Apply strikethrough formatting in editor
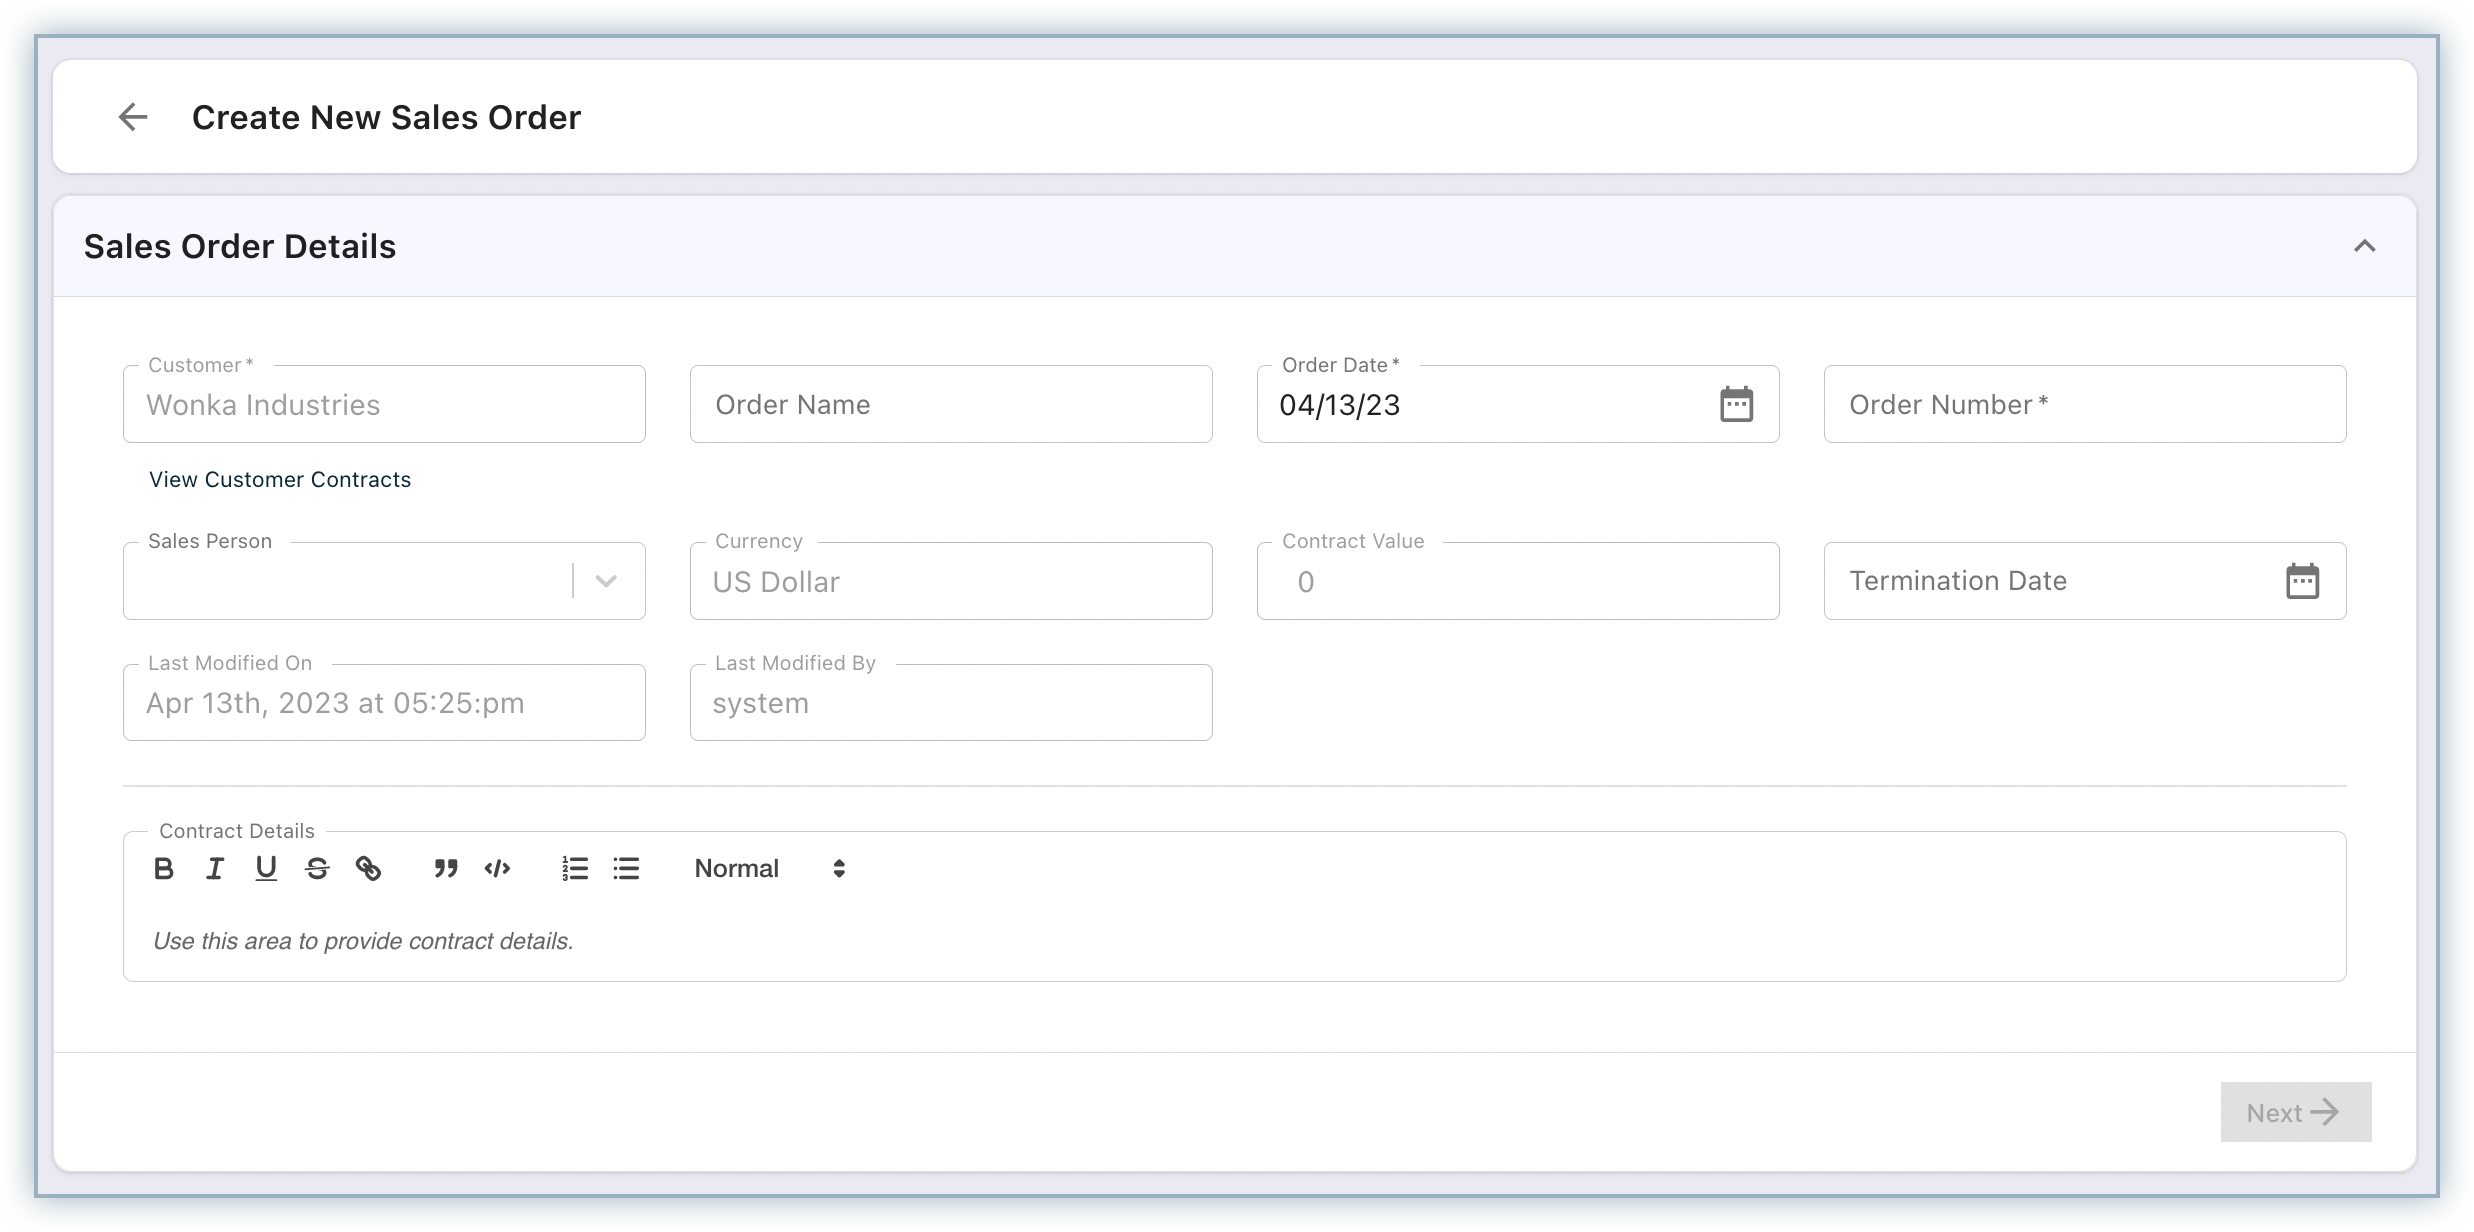 (x=317, y=868)
